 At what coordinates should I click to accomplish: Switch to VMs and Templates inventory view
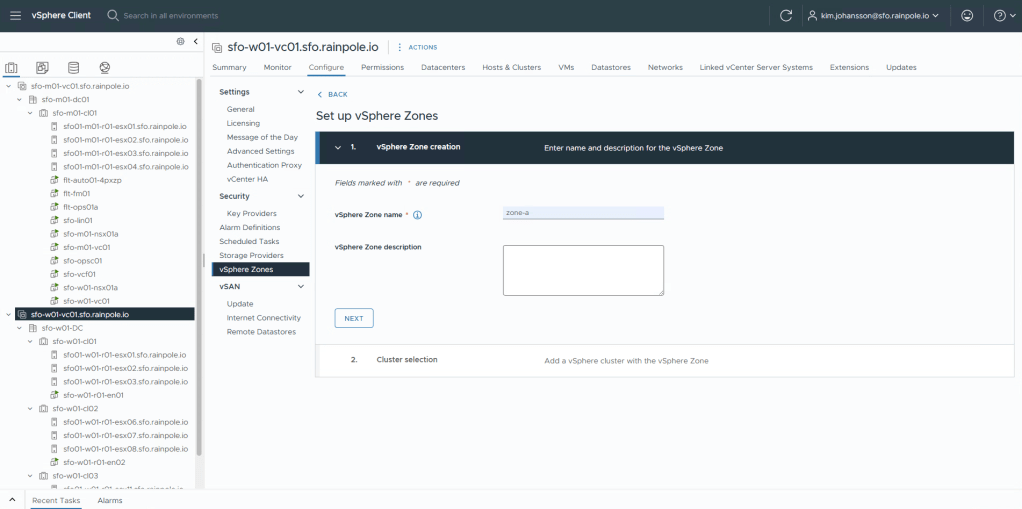coord(42,68)
